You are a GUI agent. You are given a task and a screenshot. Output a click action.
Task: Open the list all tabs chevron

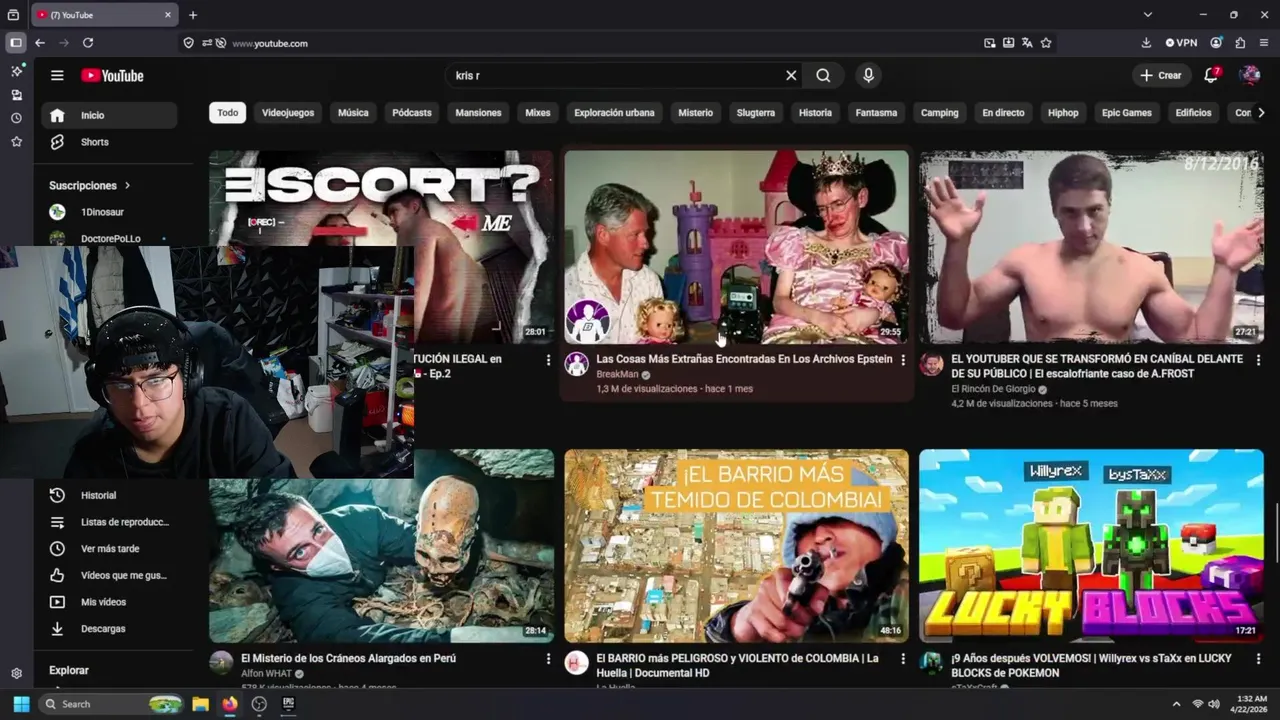[x=1148, y=15]
